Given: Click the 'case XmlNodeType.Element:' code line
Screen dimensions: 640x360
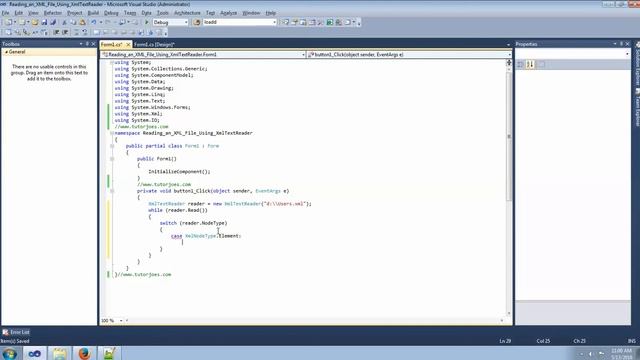Looking at the screenshot, I should coord(206,236).
